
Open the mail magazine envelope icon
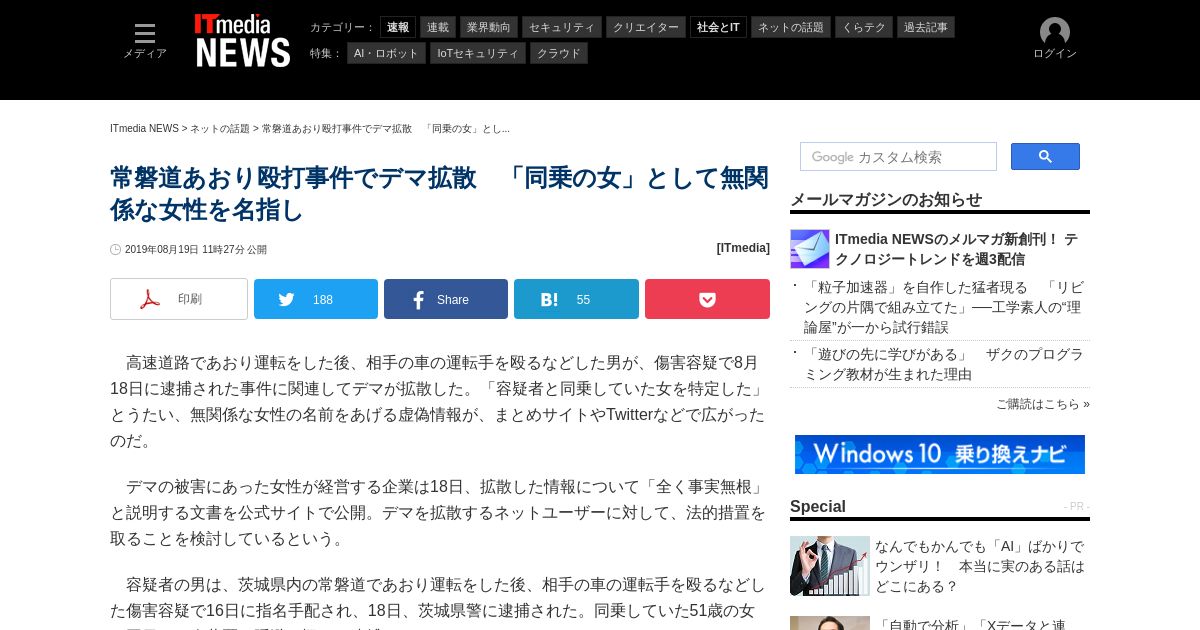pyautogui.click(x=810, y=249)
